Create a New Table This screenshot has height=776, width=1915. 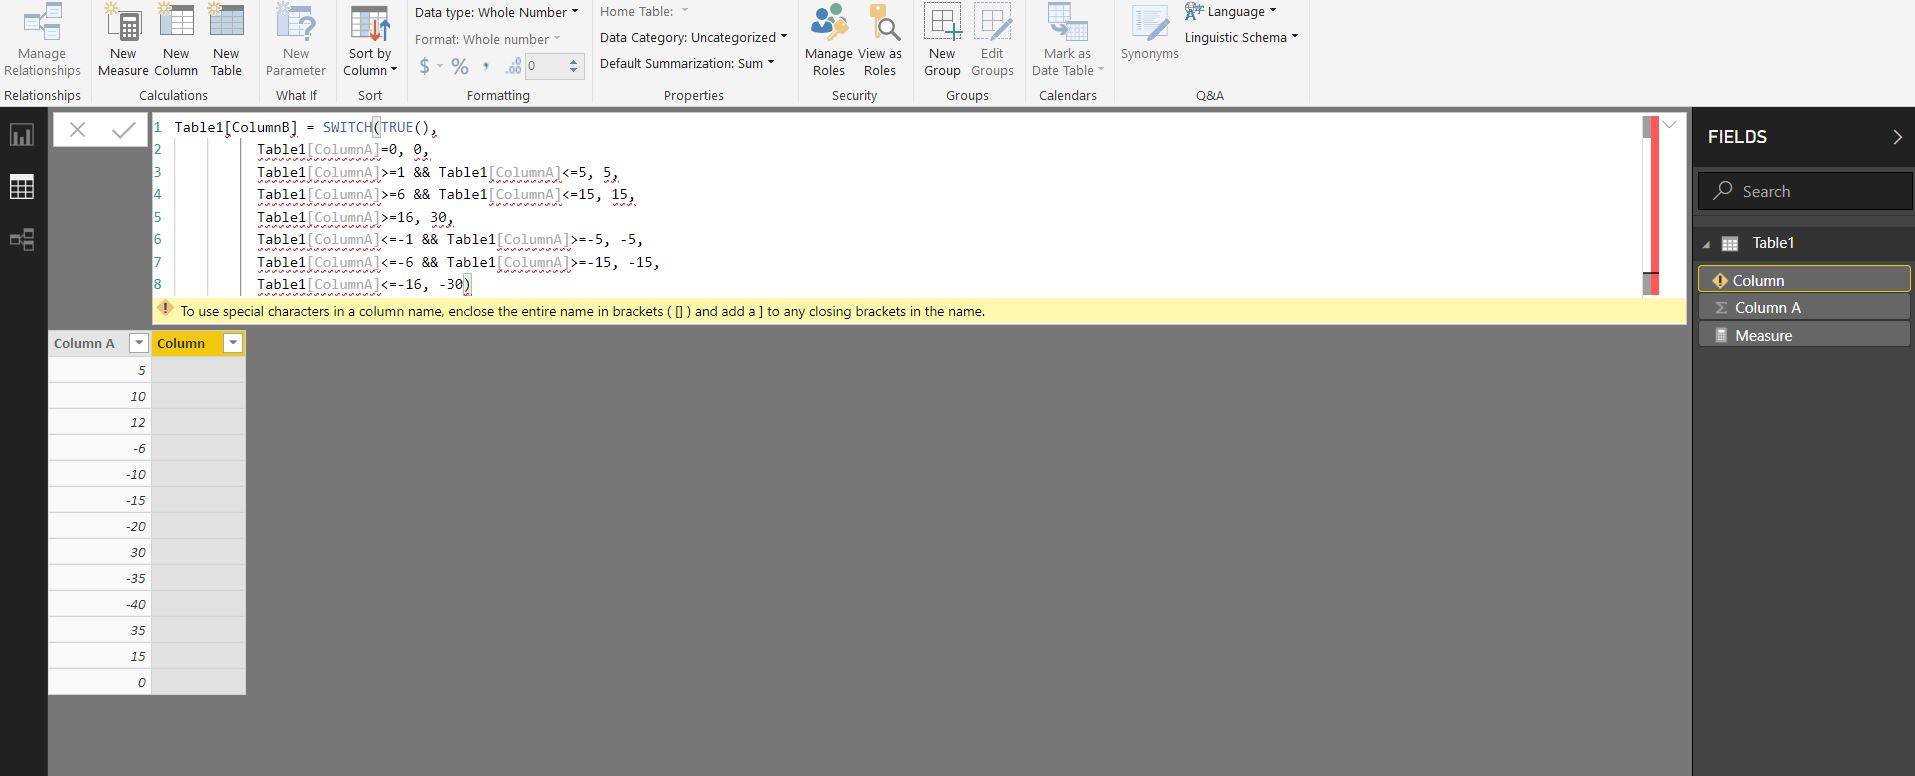point(226,40)
